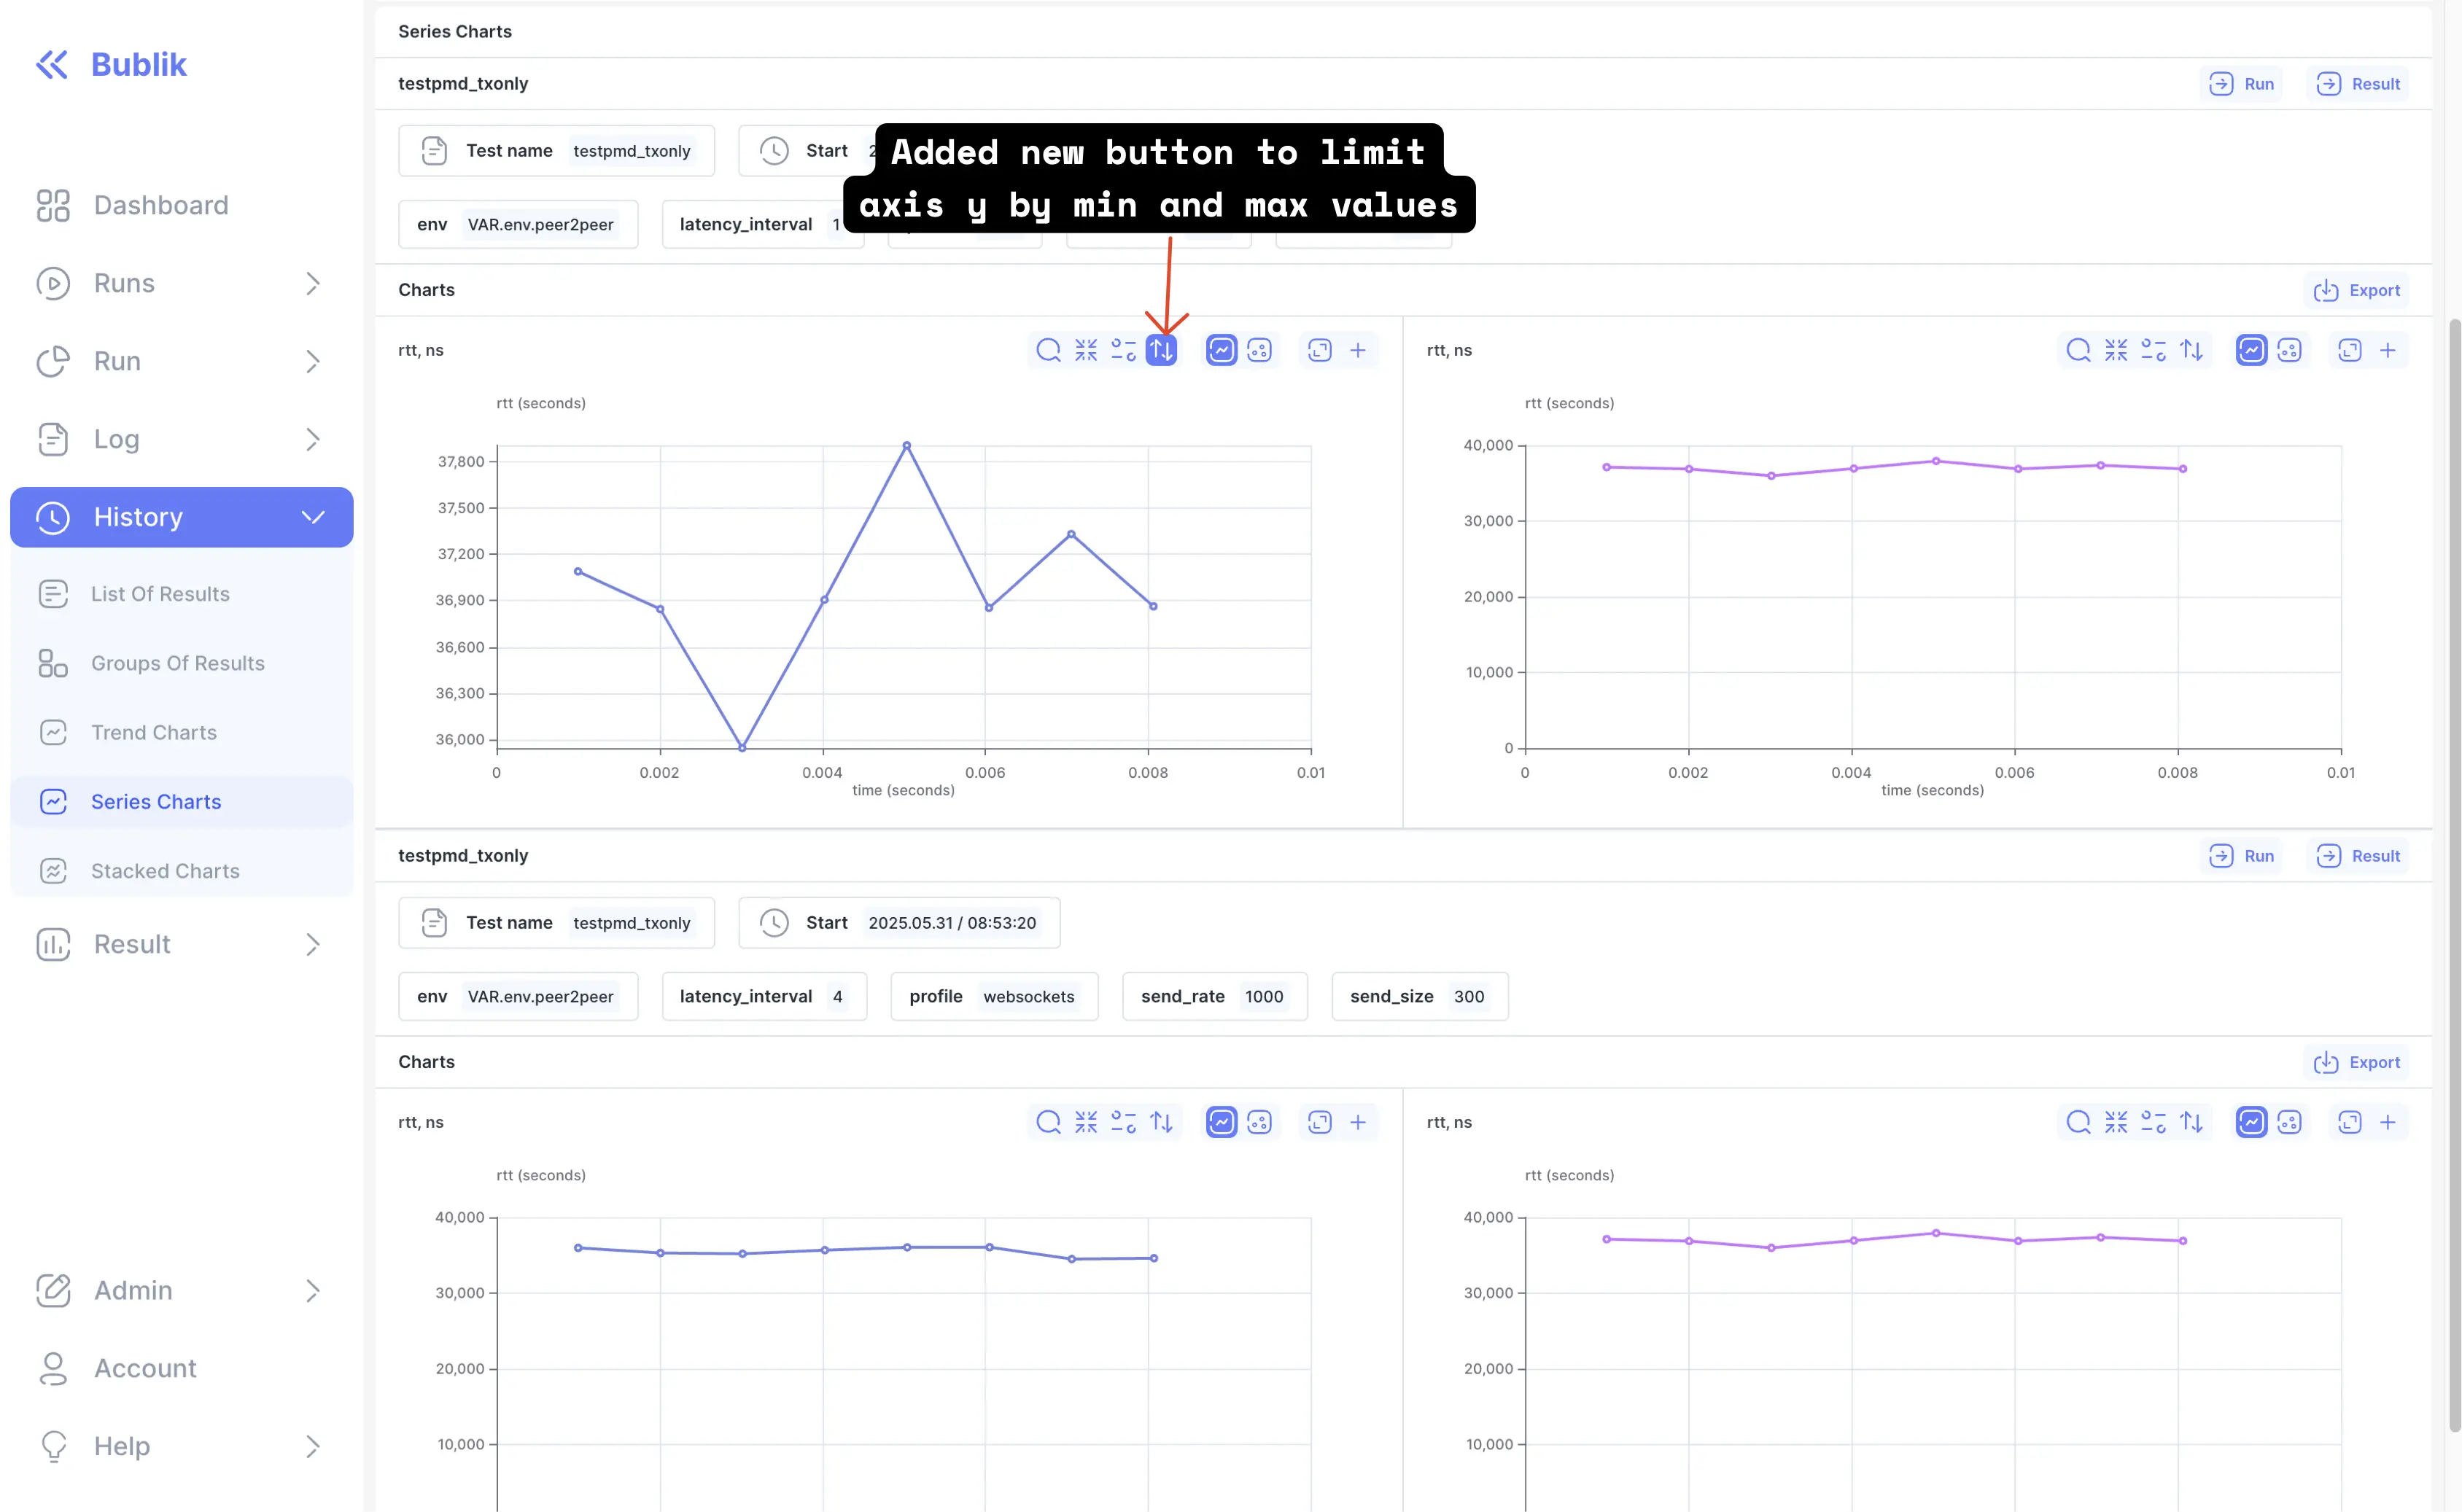
Task: Expand the top-left rtt chart to fullscreen
Action: (x=1320, y=350)
